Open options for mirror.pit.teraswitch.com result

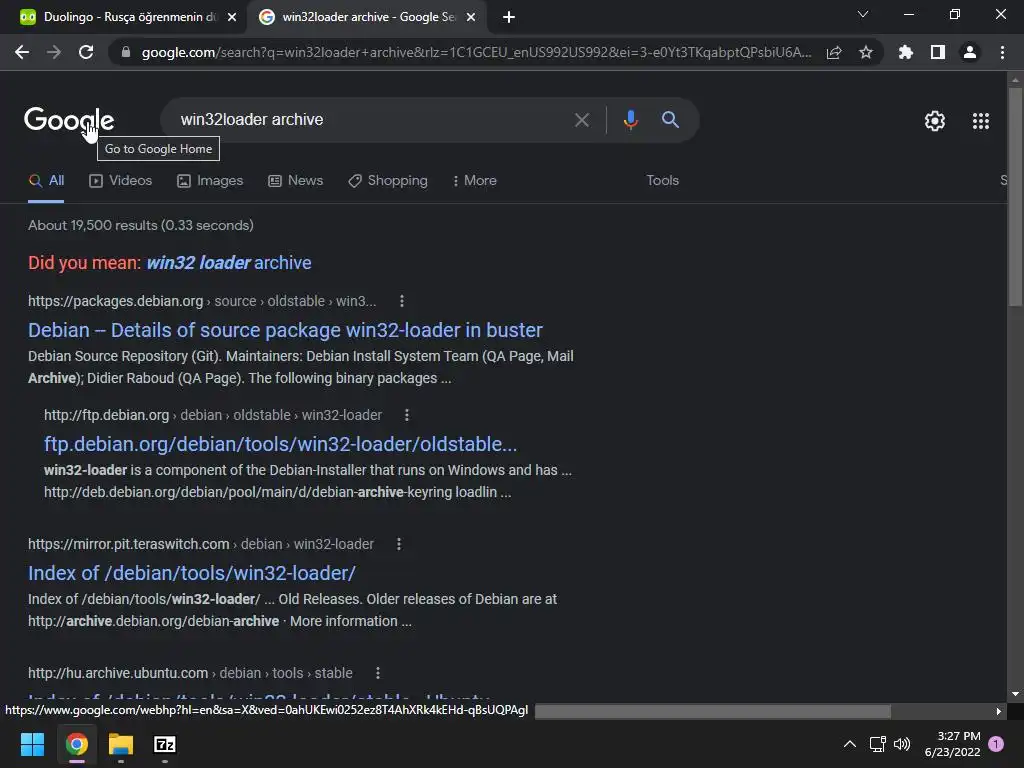pos(398,544)
